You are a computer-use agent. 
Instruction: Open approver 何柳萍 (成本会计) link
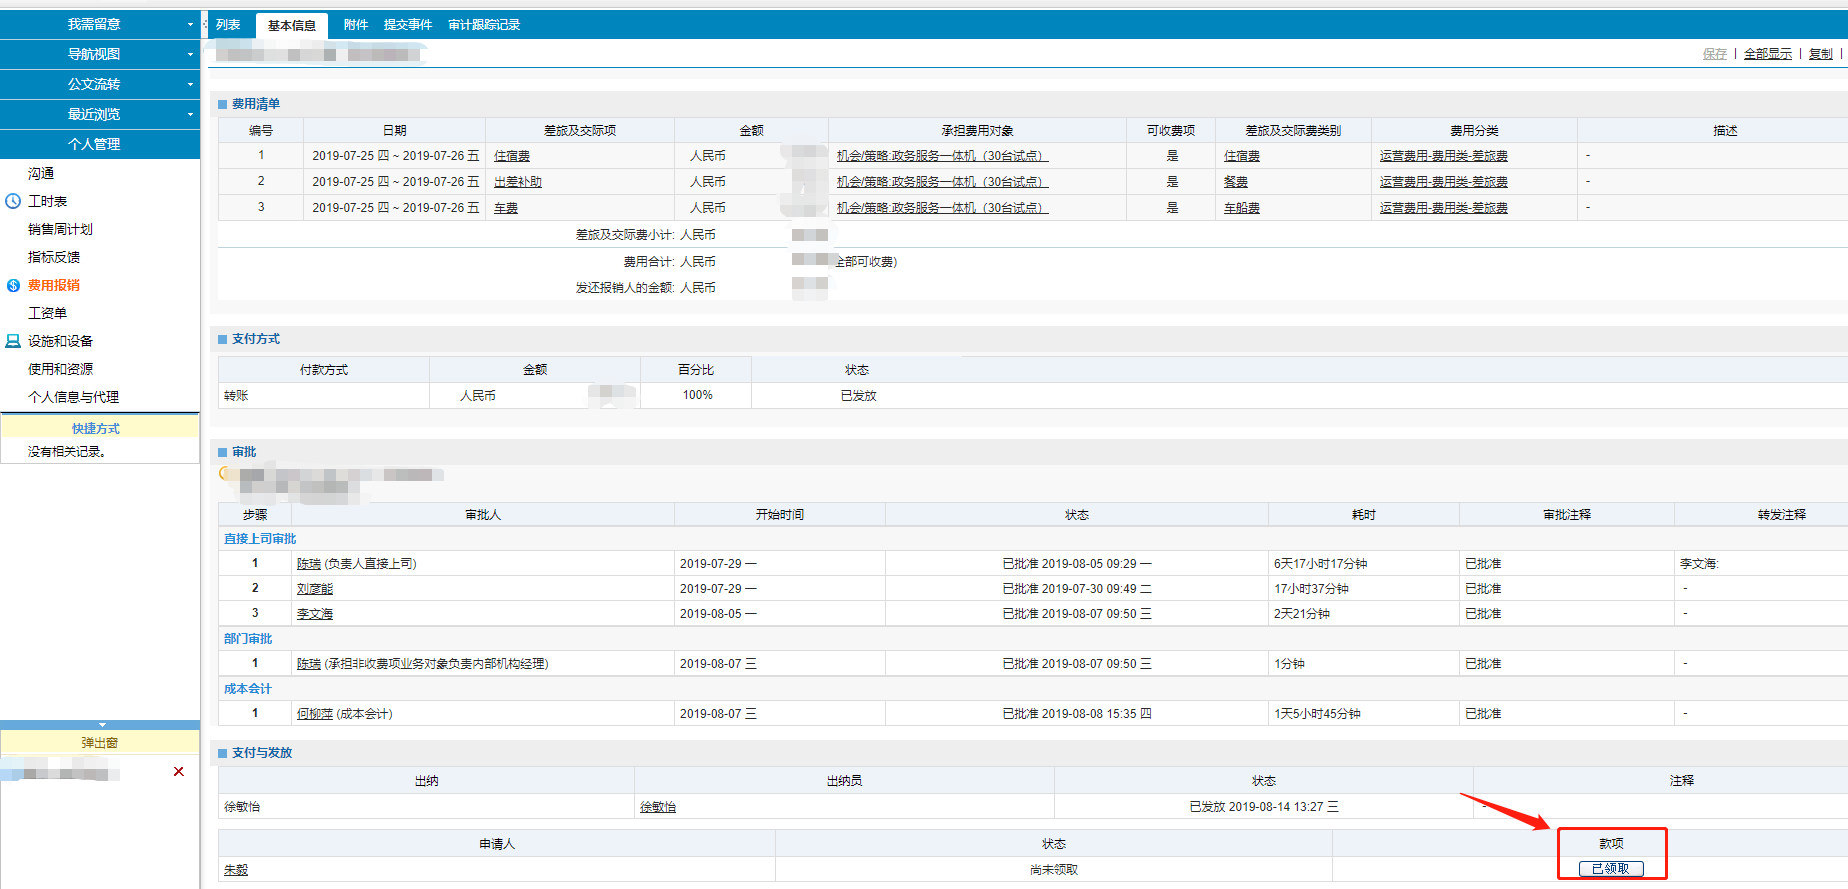[x=315, y=714]
